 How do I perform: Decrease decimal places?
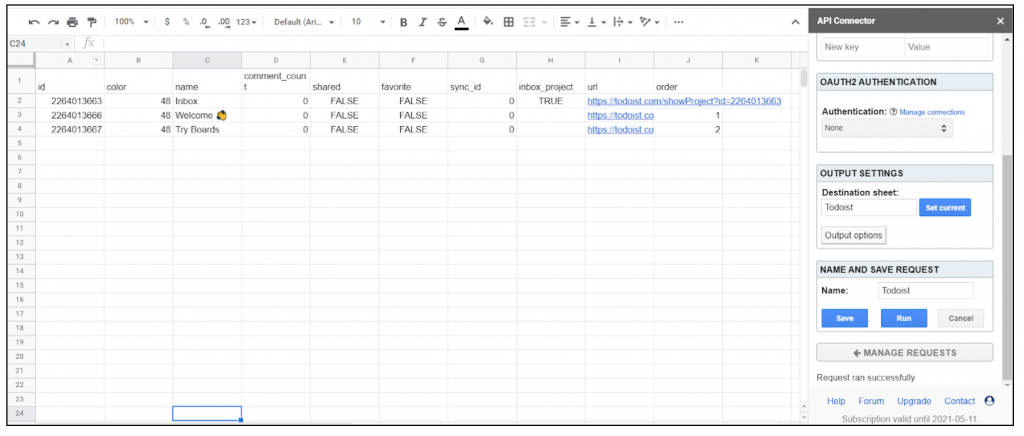[x=205, y=22]
